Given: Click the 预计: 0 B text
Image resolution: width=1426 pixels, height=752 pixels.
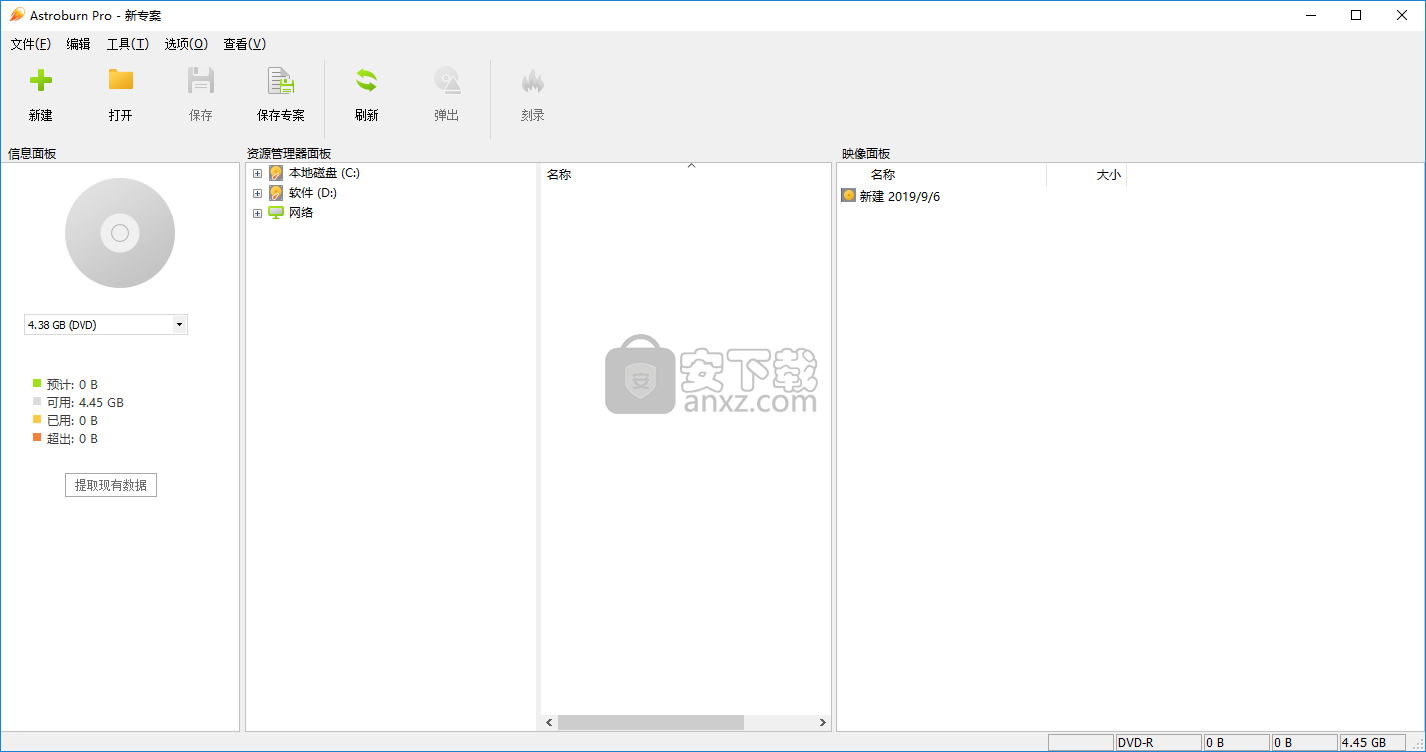Looking at the screenshot, I should pyautogui.click(x=72, y=384).
